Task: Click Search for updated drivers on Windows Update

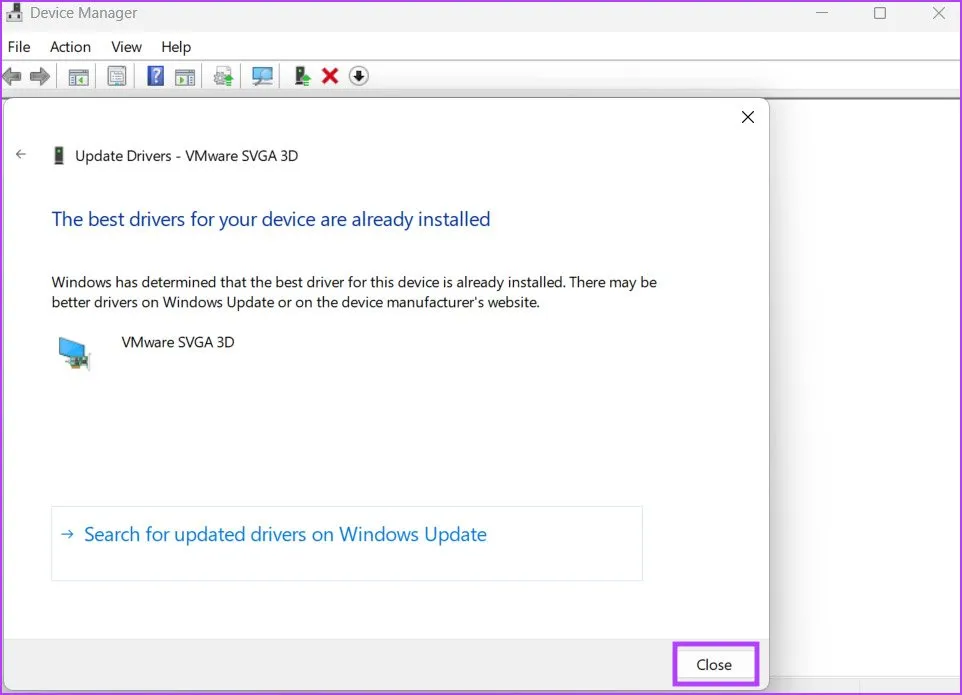Action: 285,535
